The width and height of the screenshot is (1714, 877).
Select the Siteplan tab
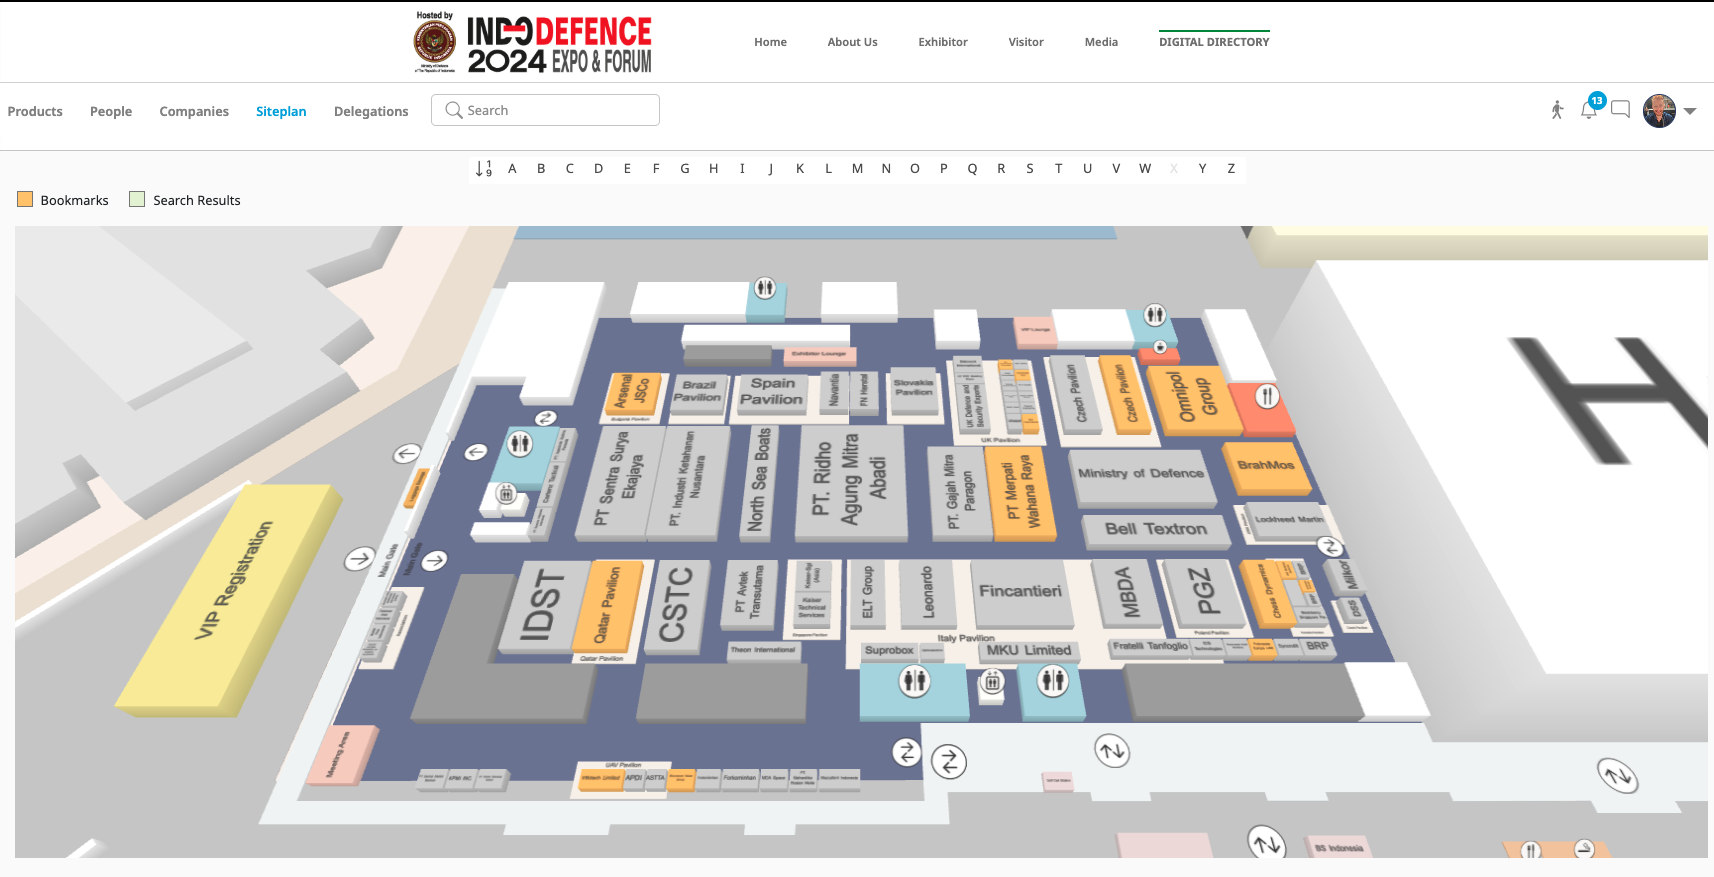pos(281,111)
